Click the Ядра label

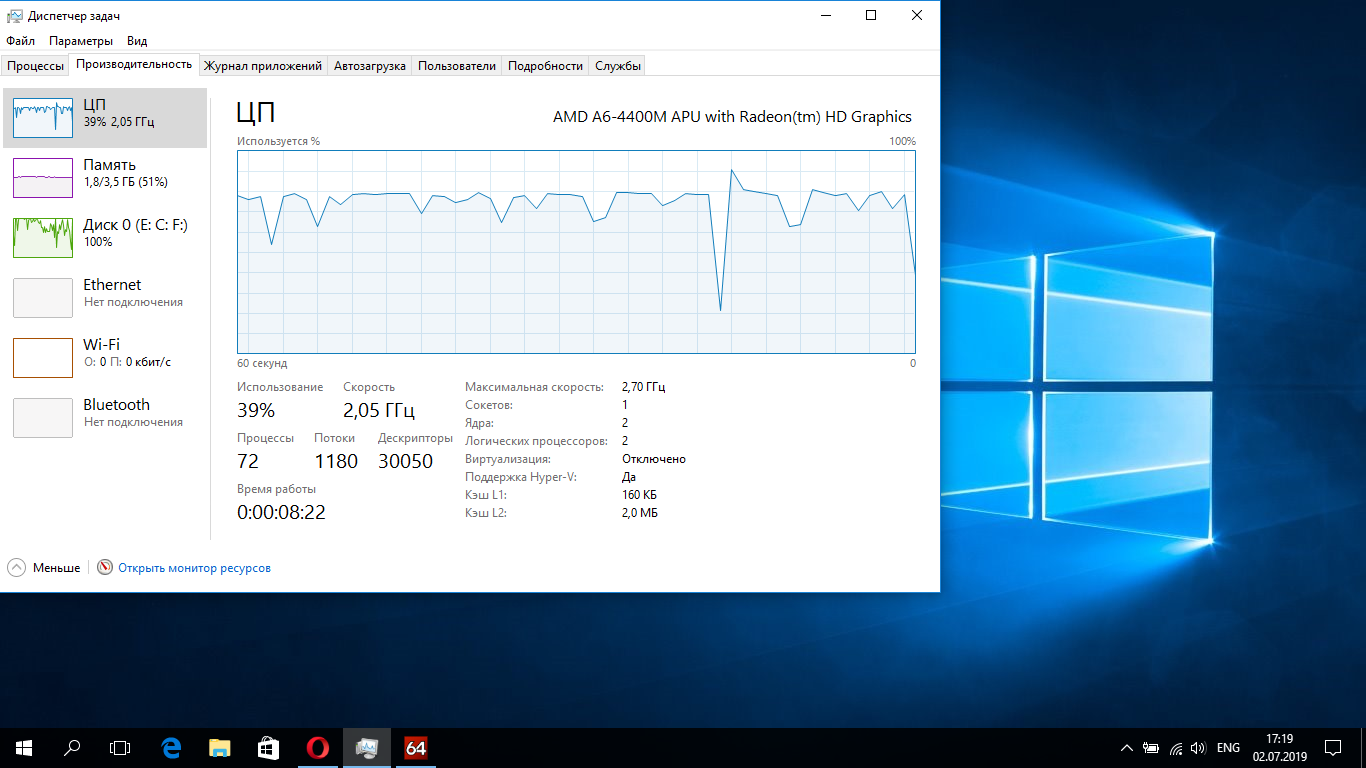pos(479,423)
